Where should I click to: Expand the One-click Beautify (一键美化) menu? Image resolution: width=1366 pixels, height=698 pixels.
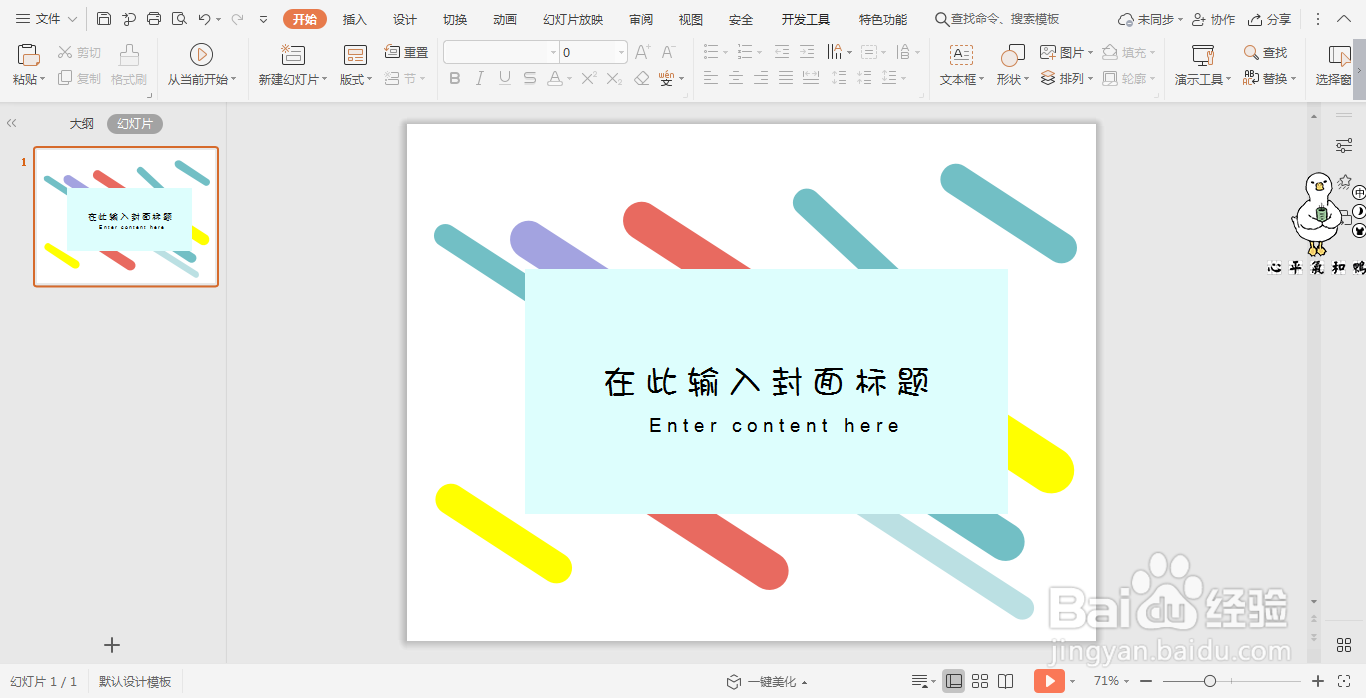767,681
